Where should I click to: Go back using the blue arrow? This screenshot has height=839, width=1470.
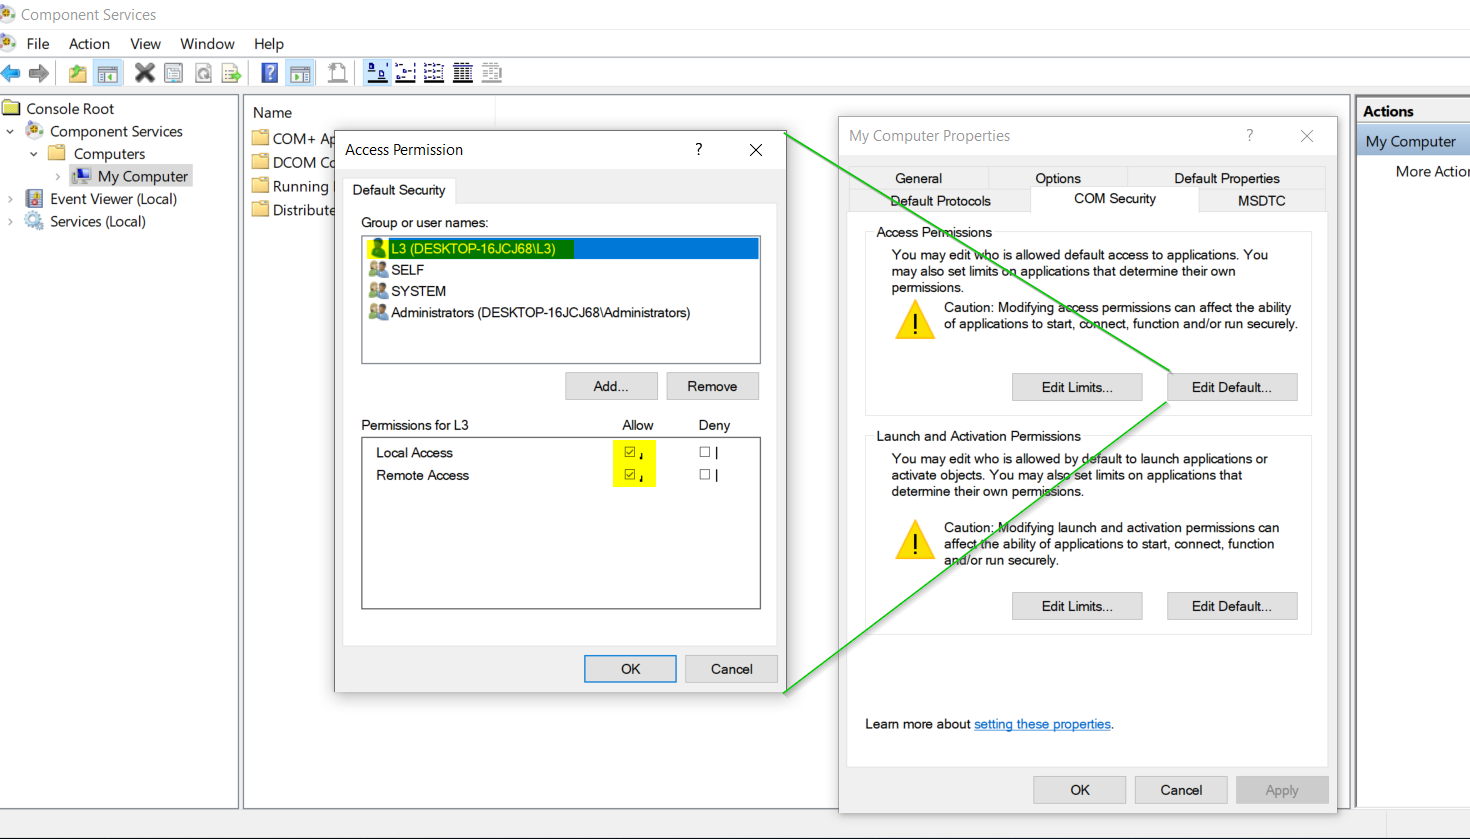pyautogui.click(x=11, y=73)
